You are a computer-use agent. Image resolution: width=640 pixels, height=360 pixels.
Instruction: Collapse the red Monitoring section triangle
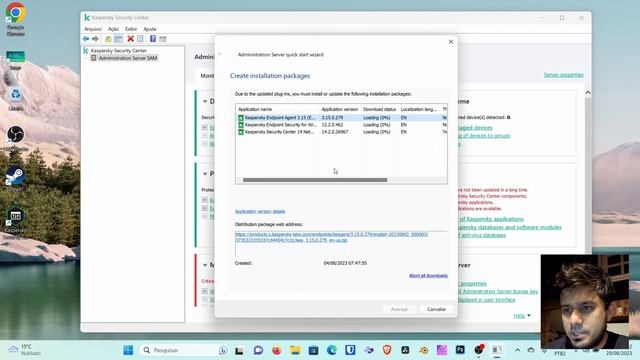coord(205,265)
